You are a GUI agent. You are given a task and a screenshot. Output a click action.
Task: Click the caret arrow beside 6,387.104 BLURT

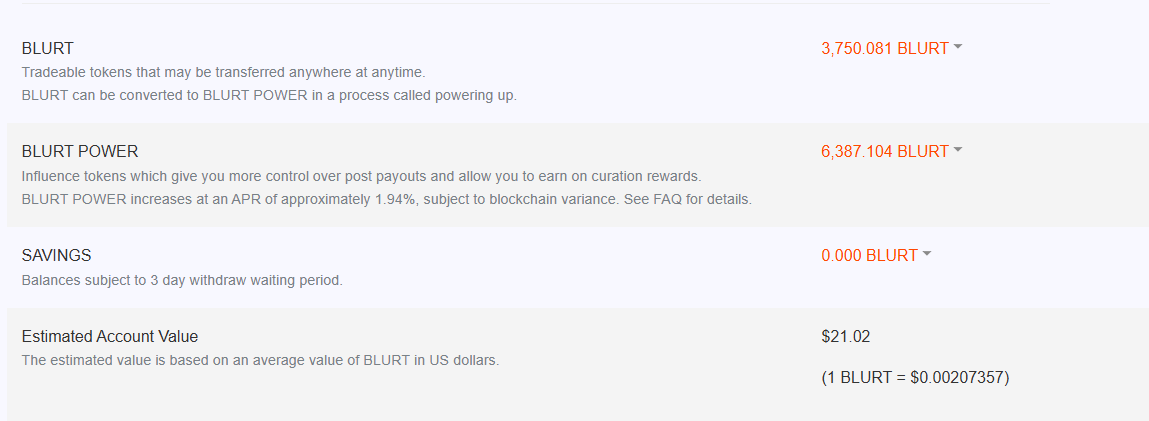tap(958, 151)
